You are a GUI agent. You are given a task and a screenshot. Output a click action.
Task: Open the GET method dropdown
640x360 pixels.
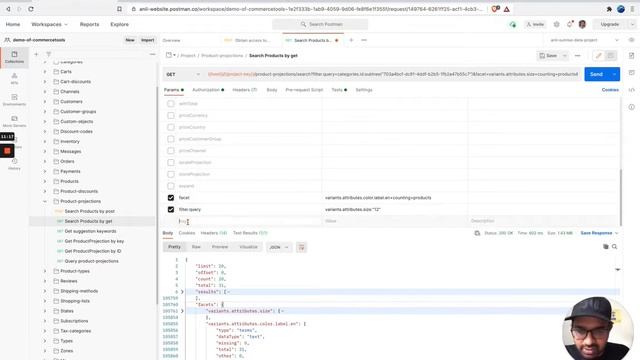coord(183,74)
